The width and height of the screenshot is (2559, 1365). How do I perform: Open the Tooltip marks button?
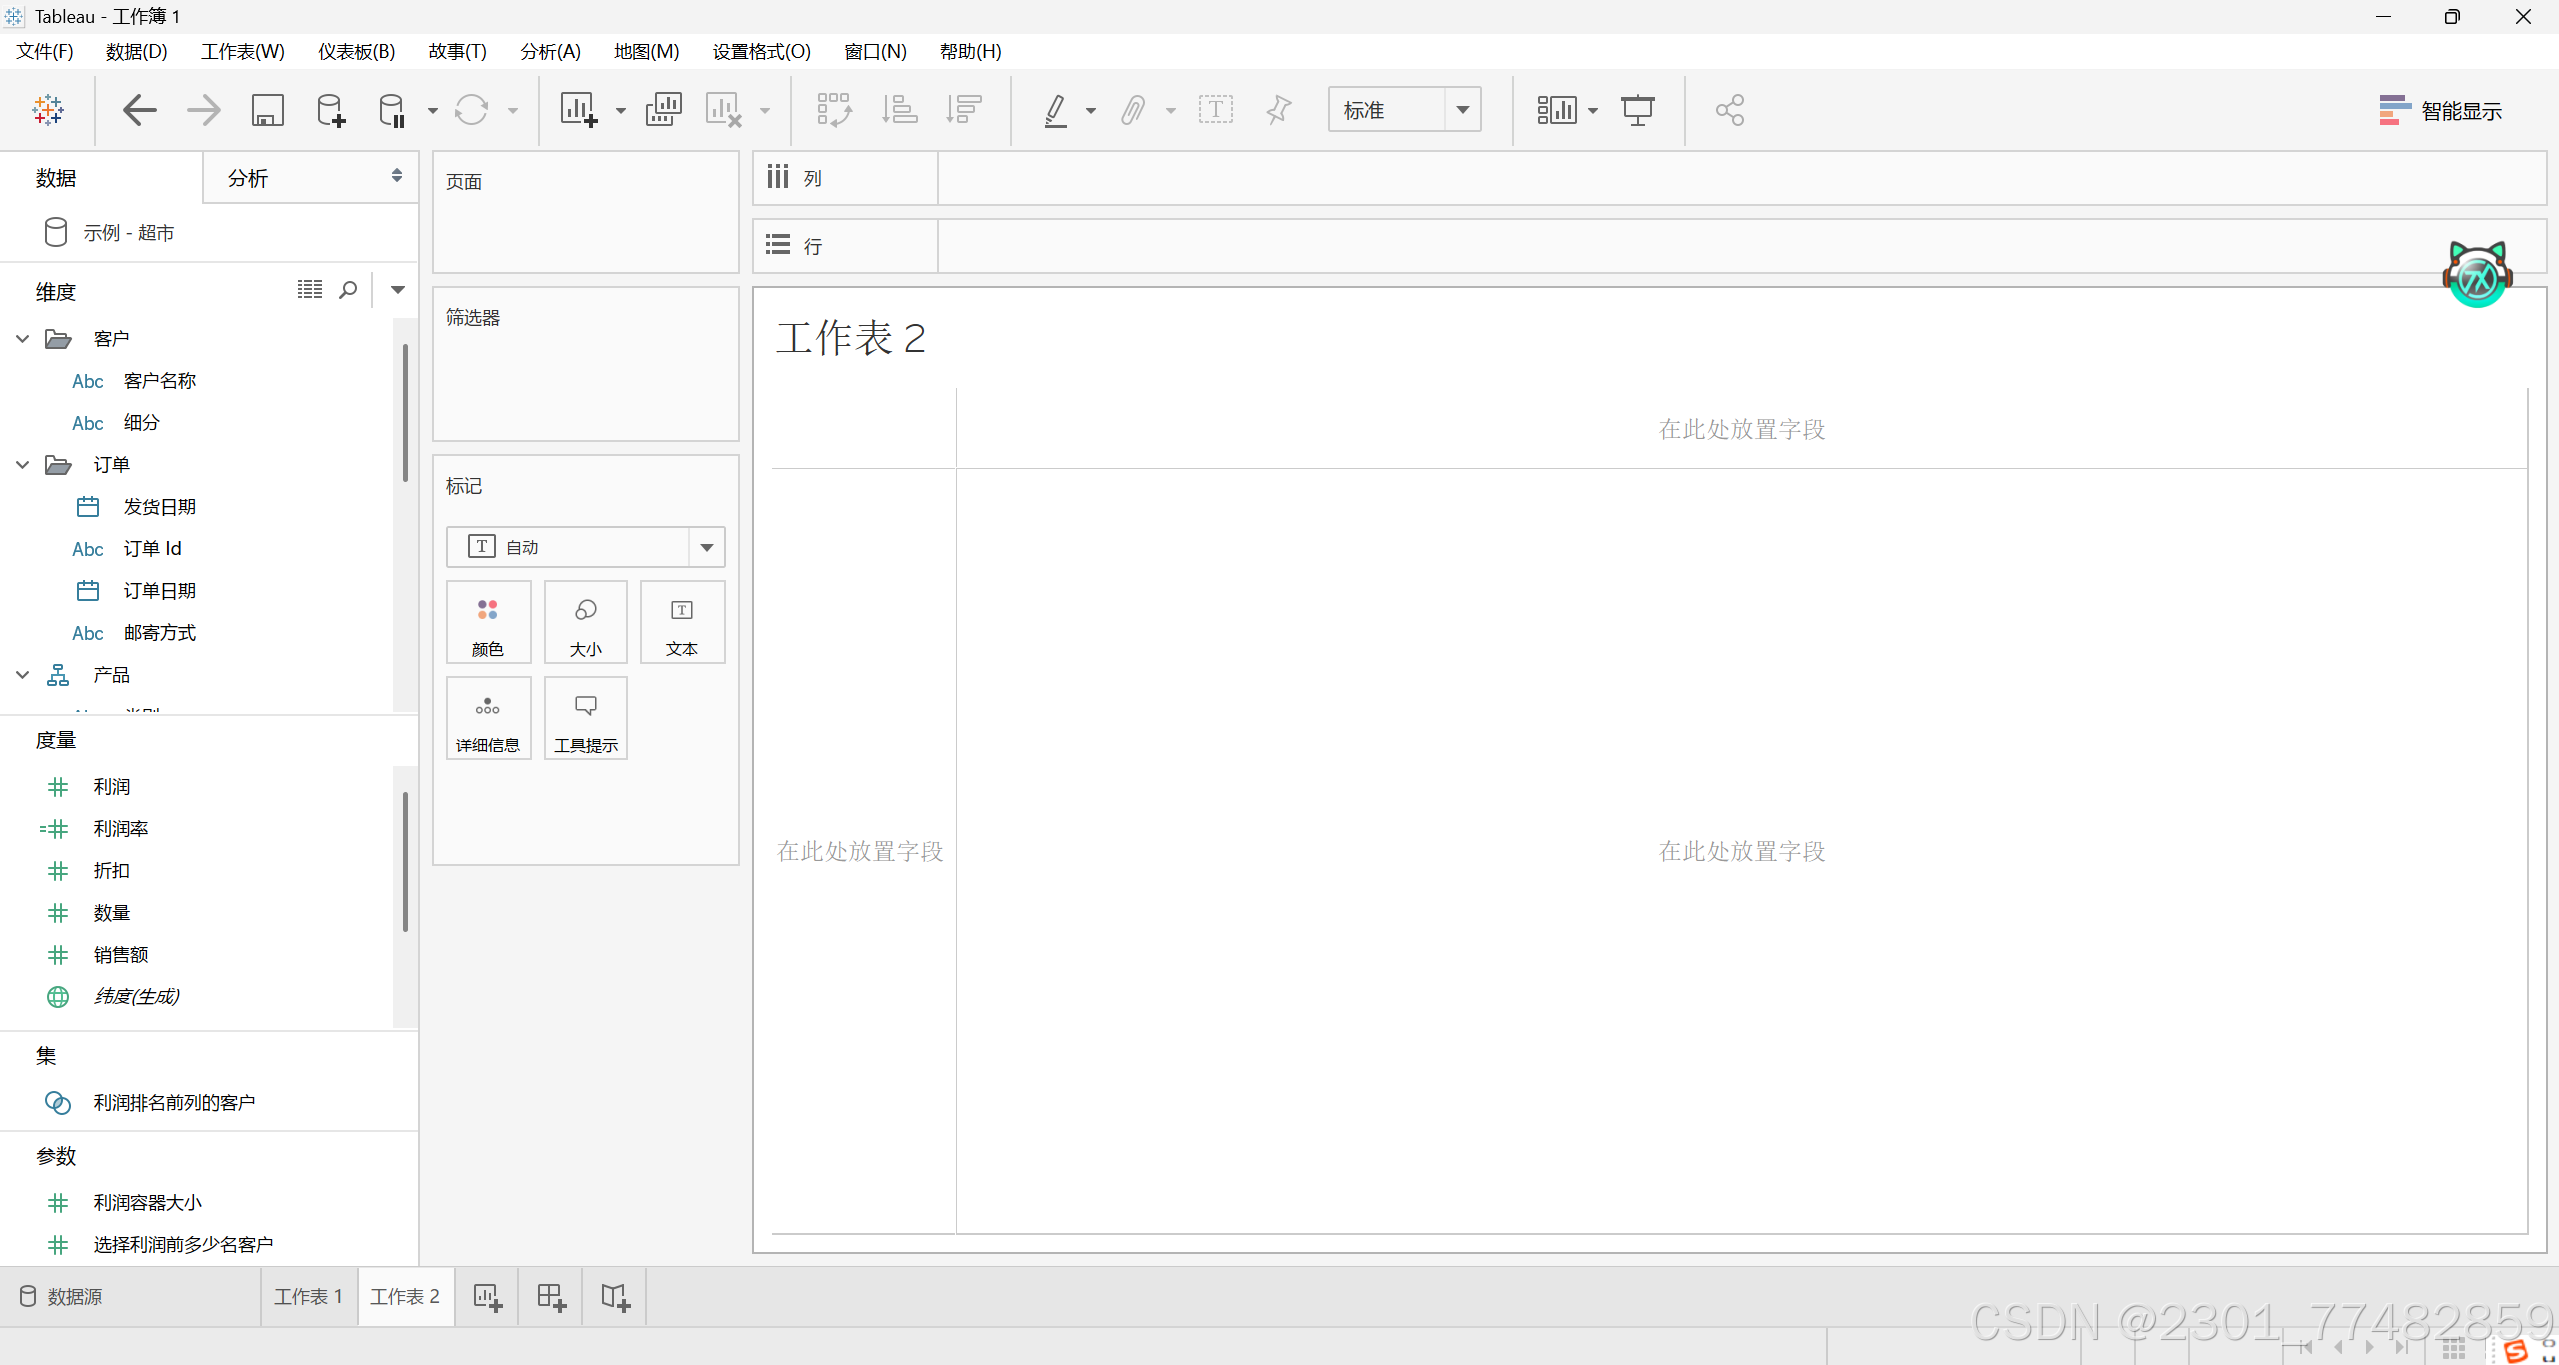click(x=586, y=719)
